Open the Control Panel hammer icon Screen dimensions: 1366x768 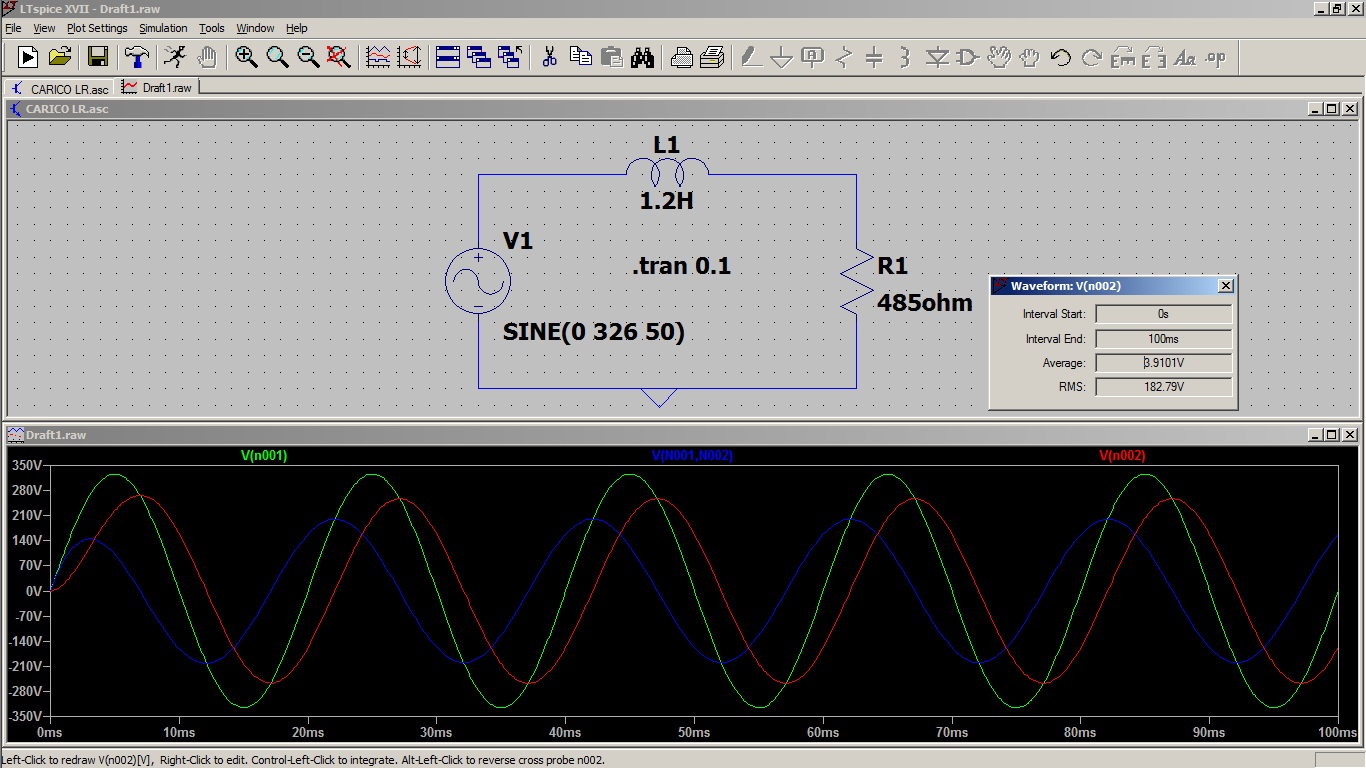coord(136,57)
